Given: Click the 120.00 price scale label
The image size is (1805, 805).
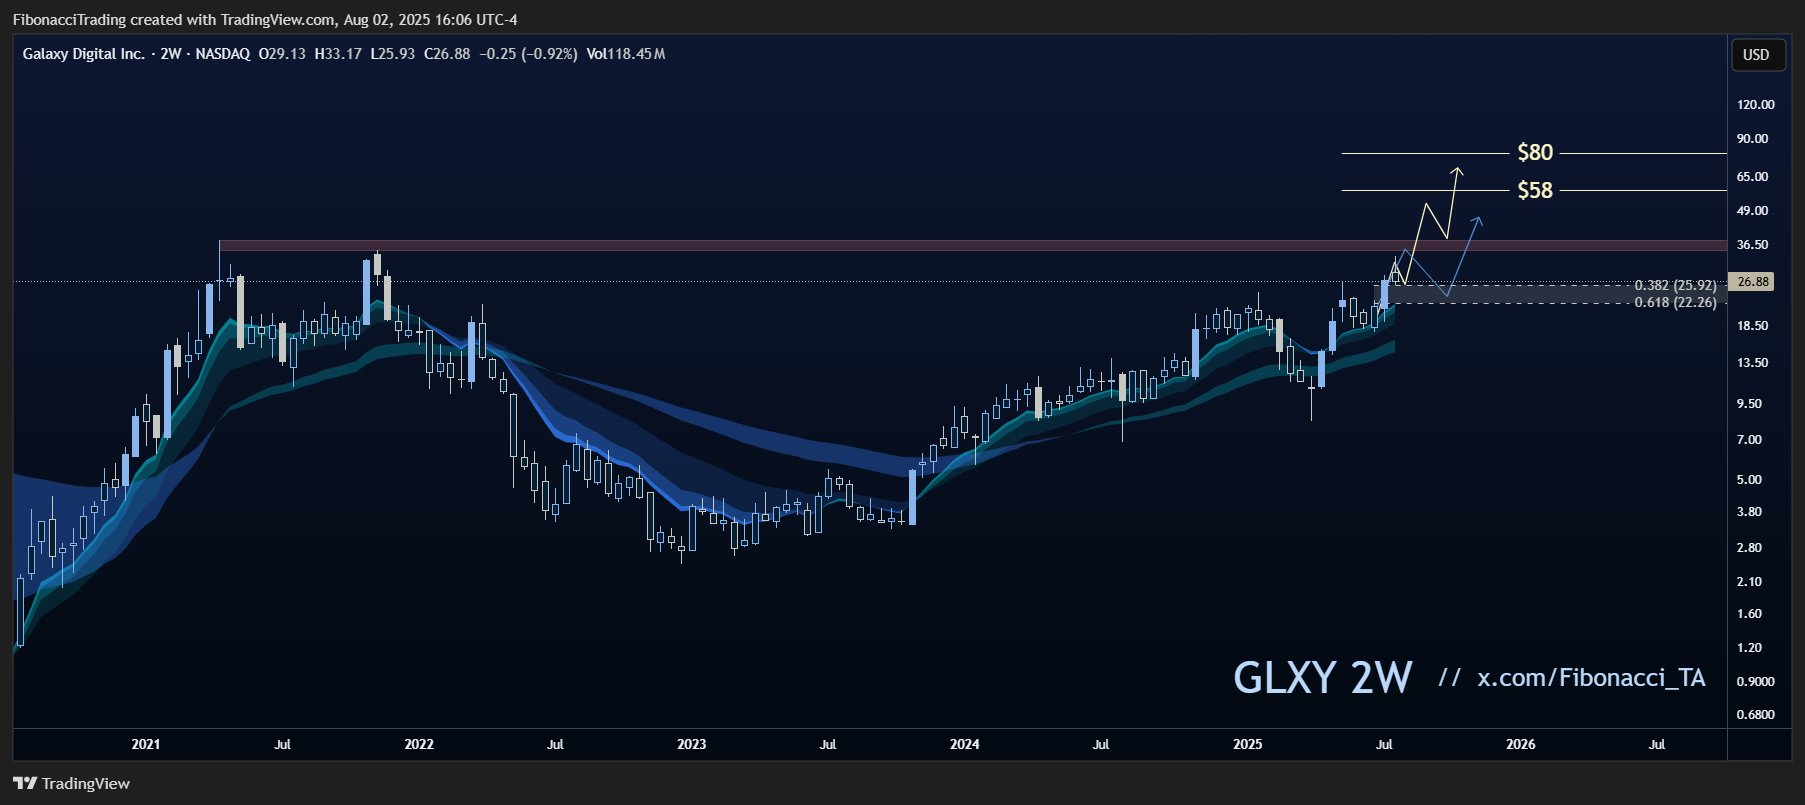Looking at the screenshot, I should pos(1756,105).
